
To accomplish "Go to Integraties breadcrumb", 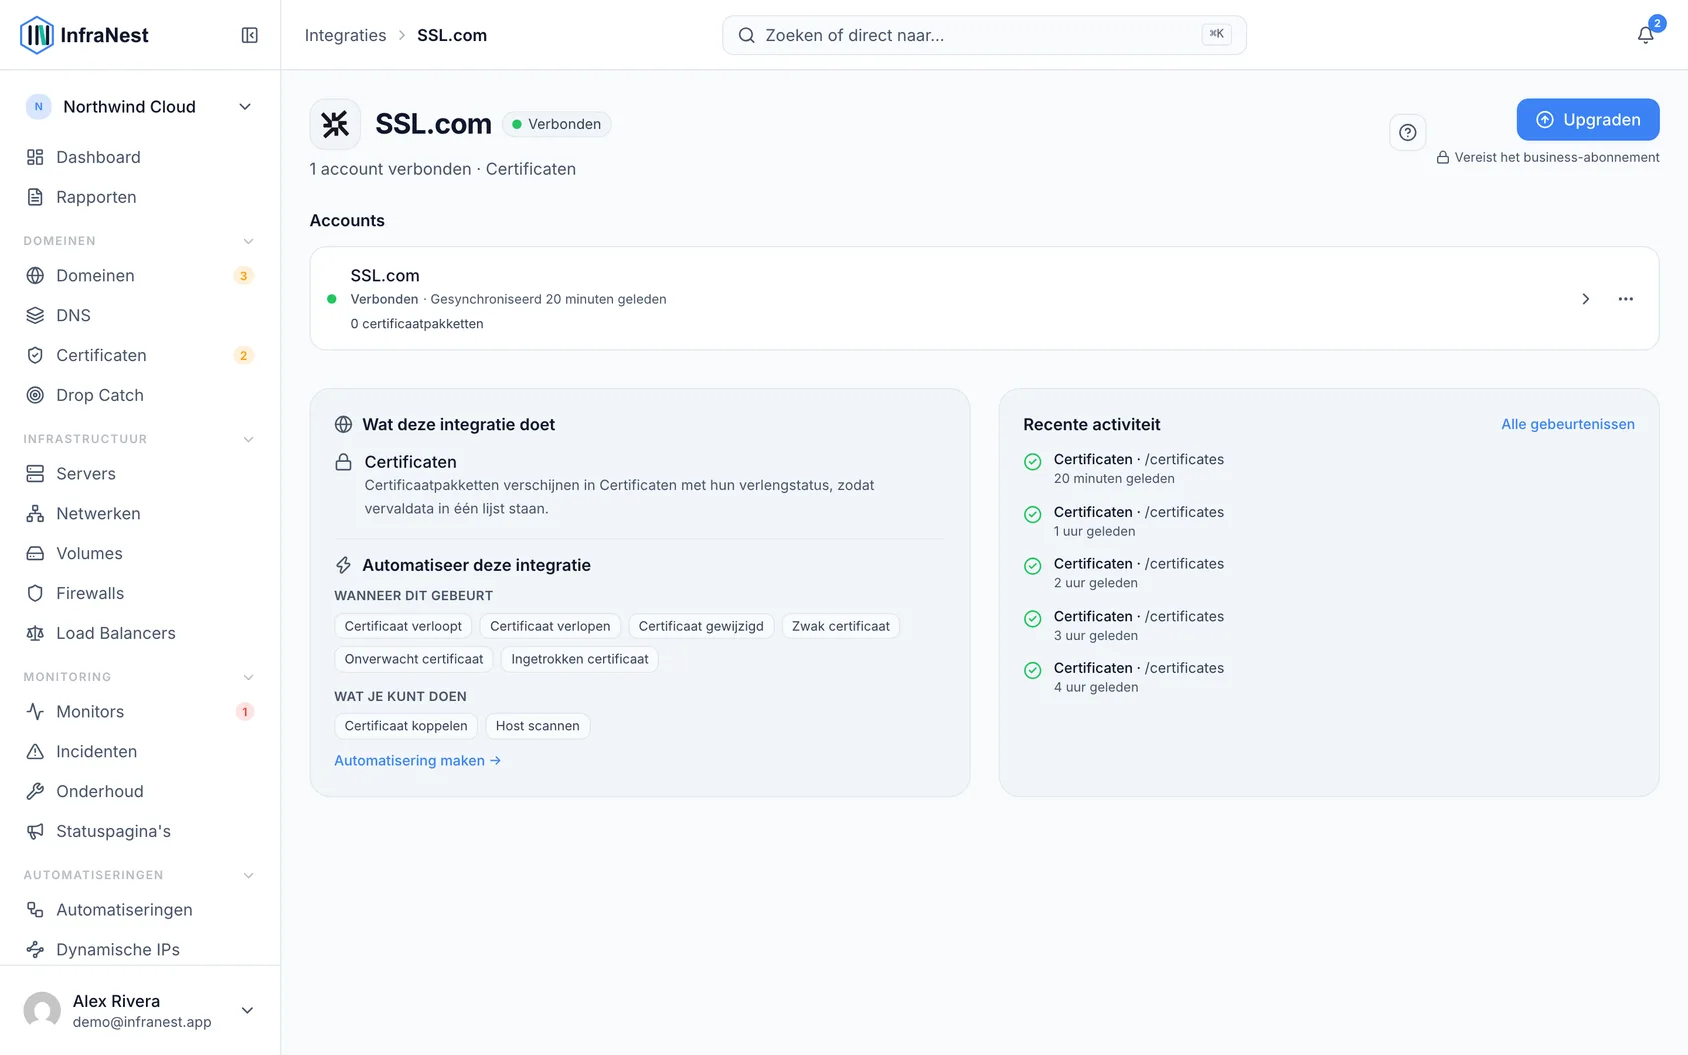I will point(345,35).
